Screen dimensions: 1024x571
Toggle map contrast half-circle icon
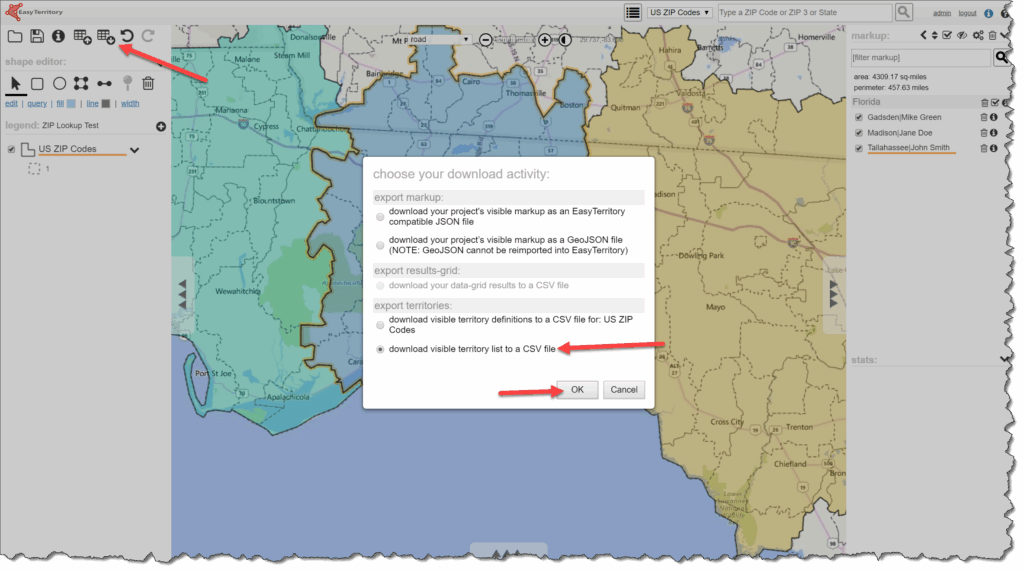(566, 41)
